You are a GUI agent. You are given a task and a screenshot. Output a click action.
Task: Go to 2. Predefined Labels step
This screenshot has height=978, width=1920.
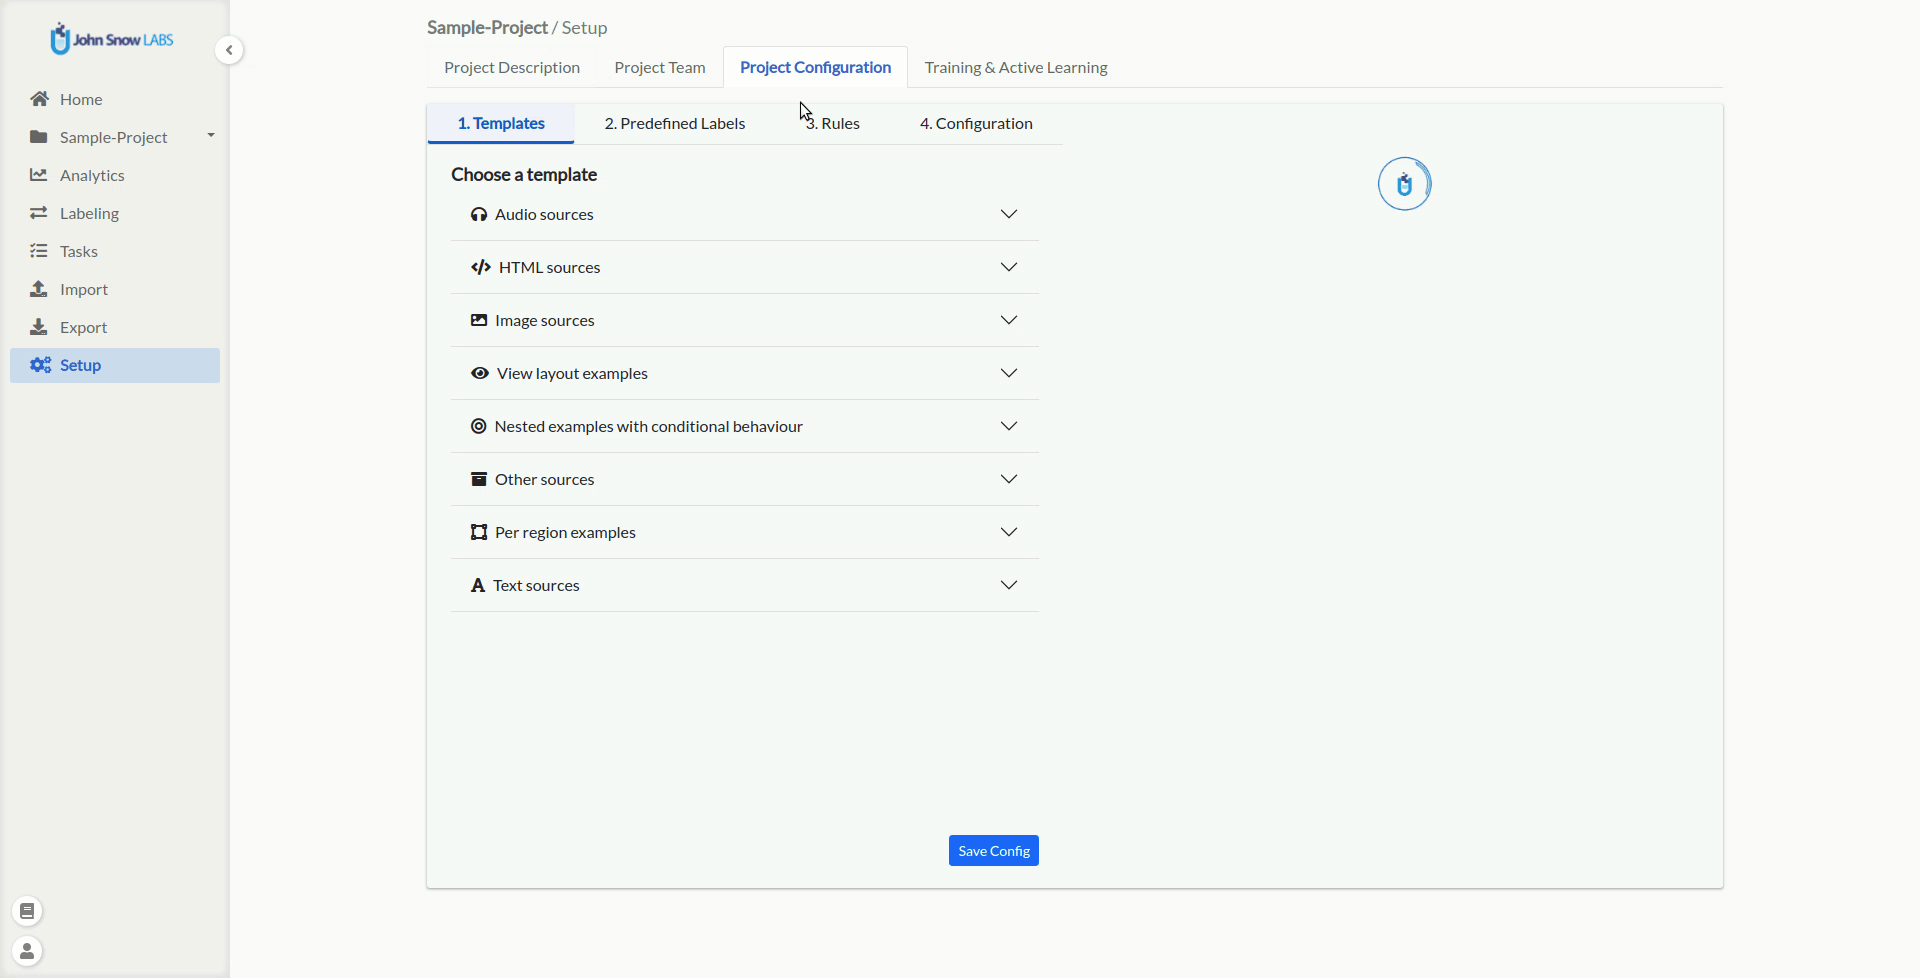(x=675, y=123)
